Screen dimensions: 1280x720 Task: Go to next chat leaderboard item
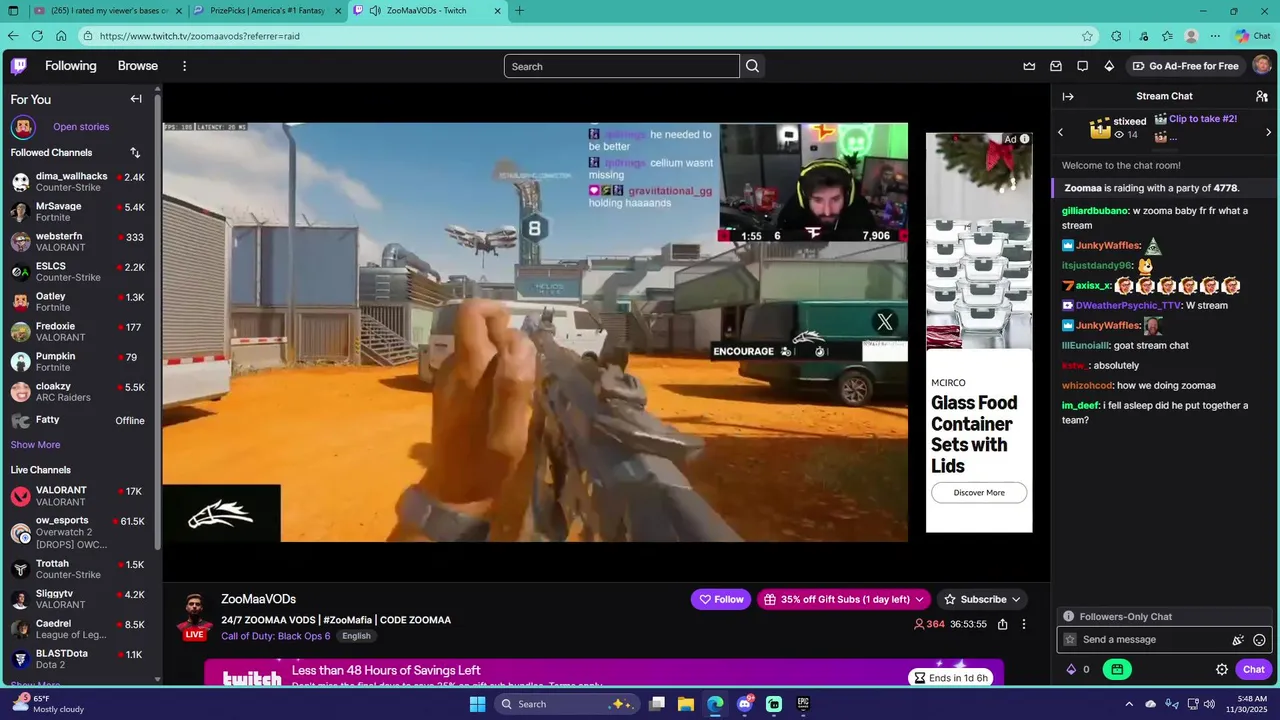[x=1268, y=132]
